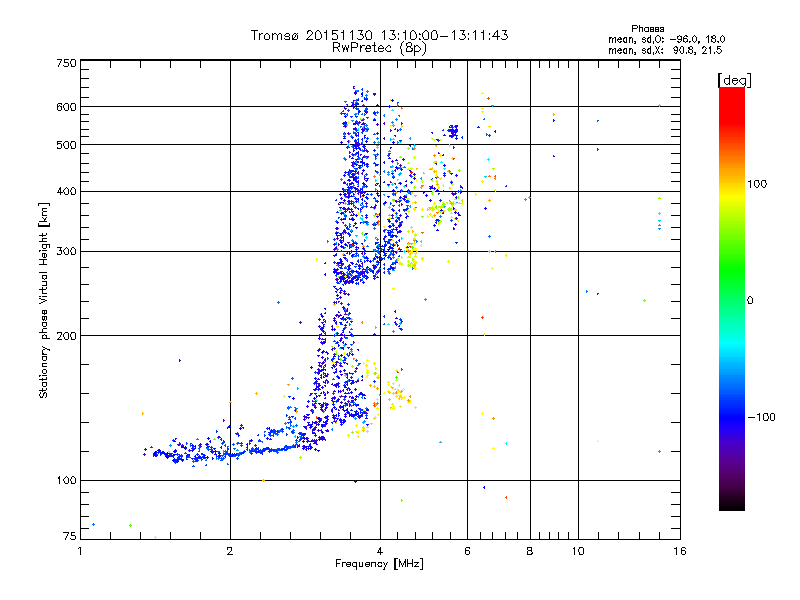Click the '[deg]' colorbar unit label
The image size is (800, 600).
click(x=734, y=80)
